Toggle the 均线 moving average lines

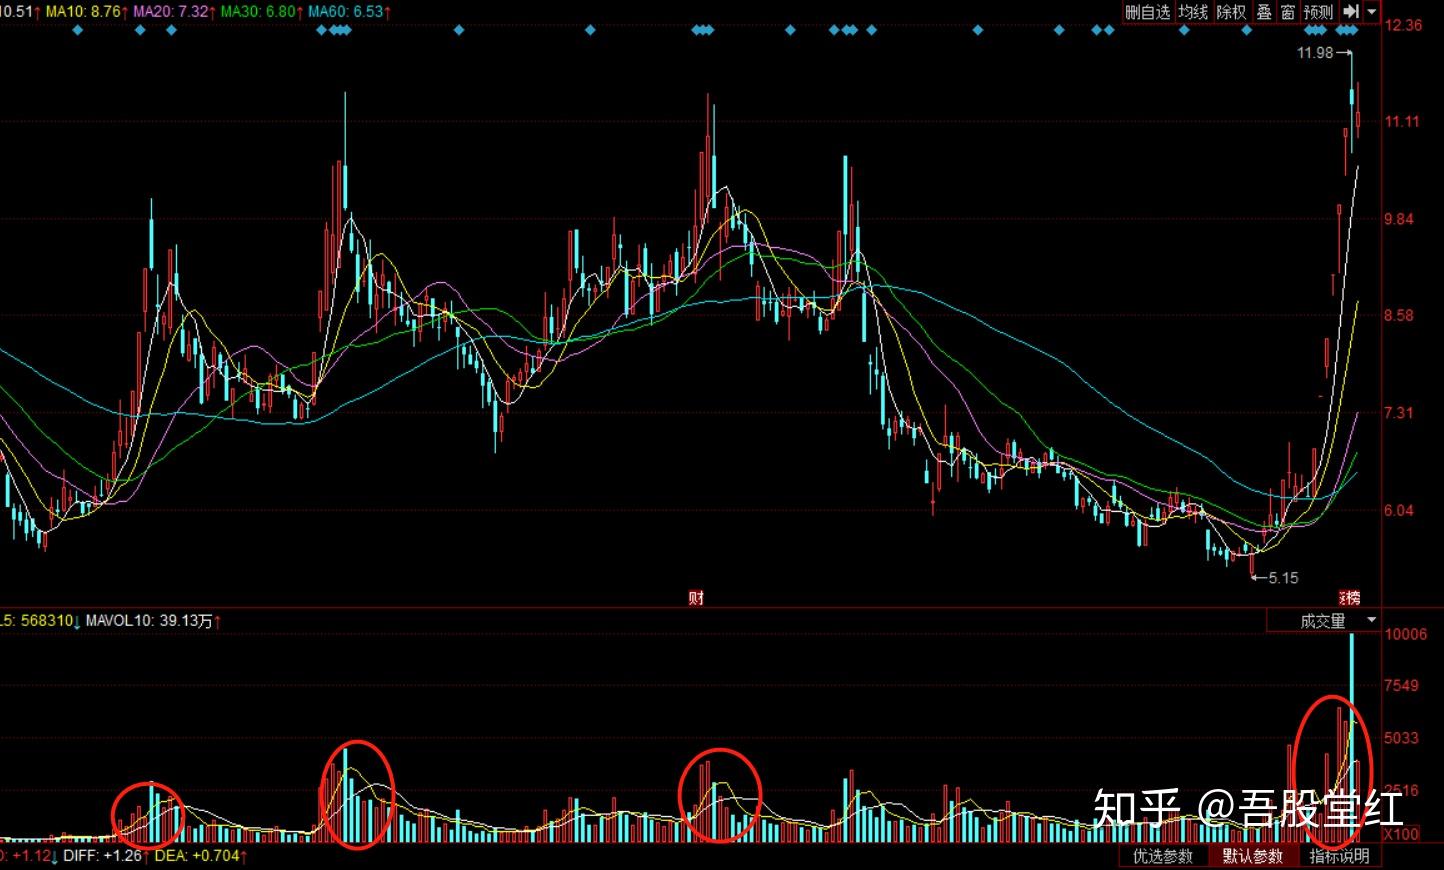(x=1193, y=12)
